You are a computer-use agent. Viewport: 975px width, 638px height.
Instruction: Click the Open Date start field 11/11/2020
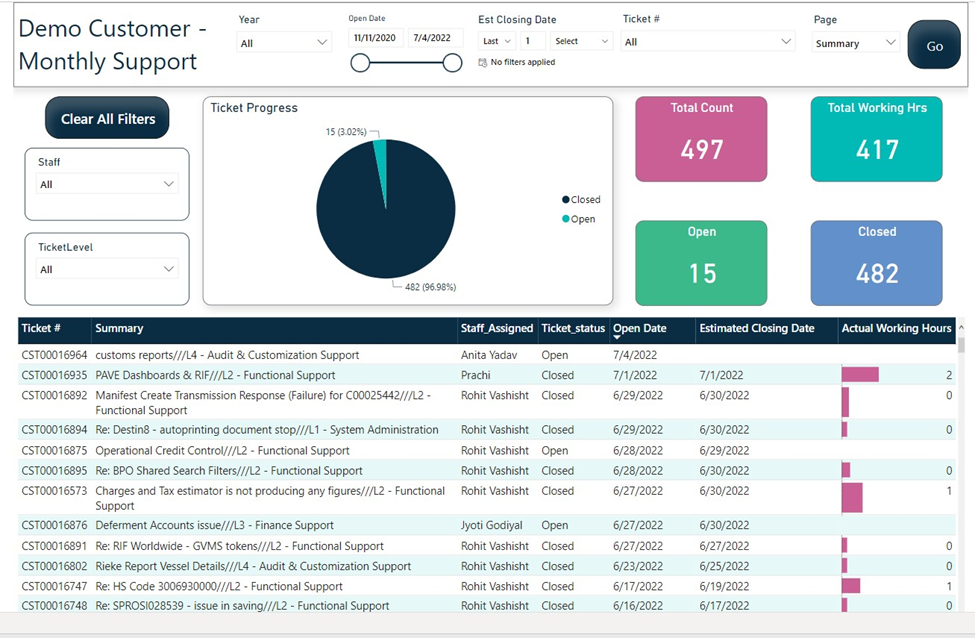(x=376, y=38)
